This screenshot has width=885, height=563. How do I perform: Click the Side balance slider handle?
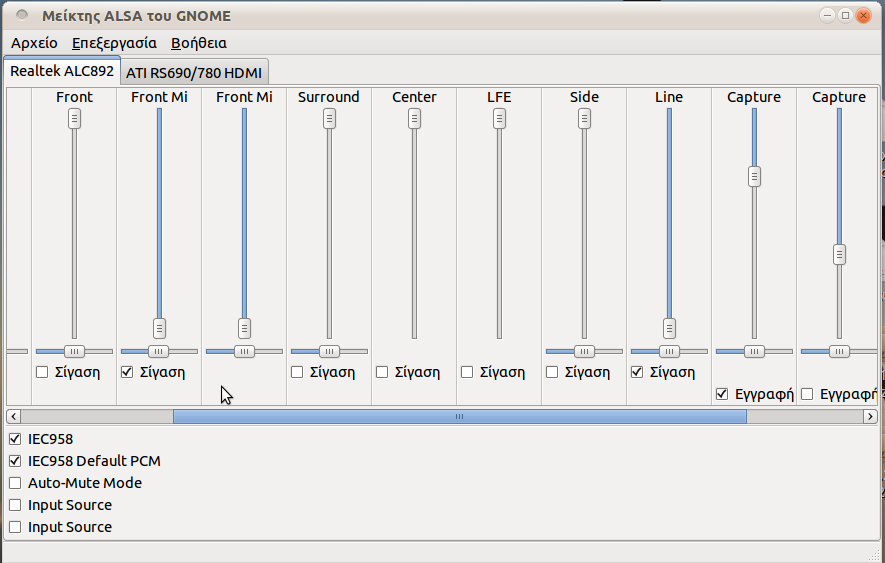[584, 351]
